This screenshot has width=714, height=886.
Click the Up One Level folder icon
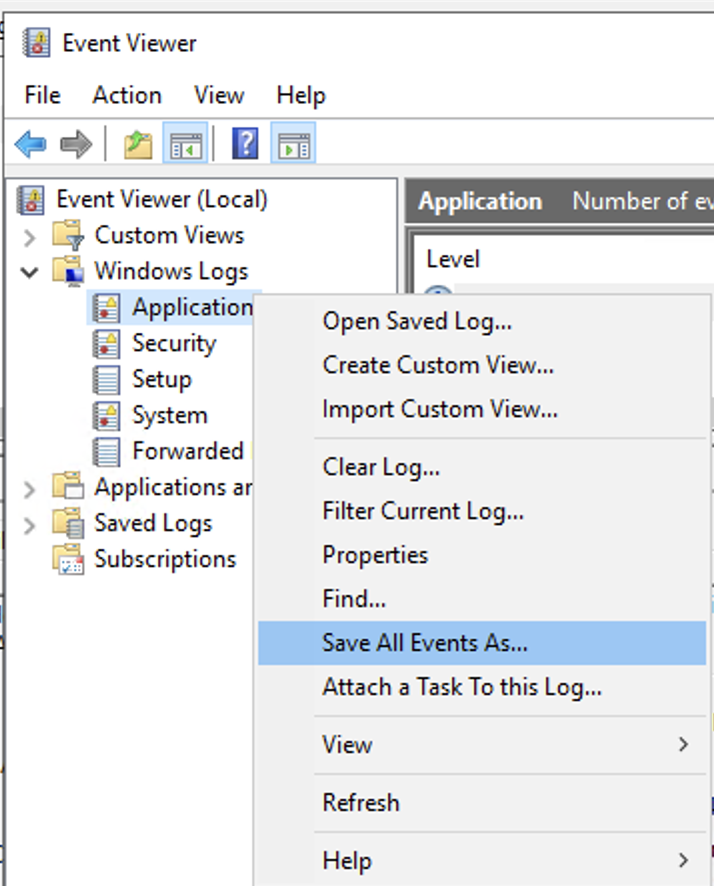tap(138, 146)
